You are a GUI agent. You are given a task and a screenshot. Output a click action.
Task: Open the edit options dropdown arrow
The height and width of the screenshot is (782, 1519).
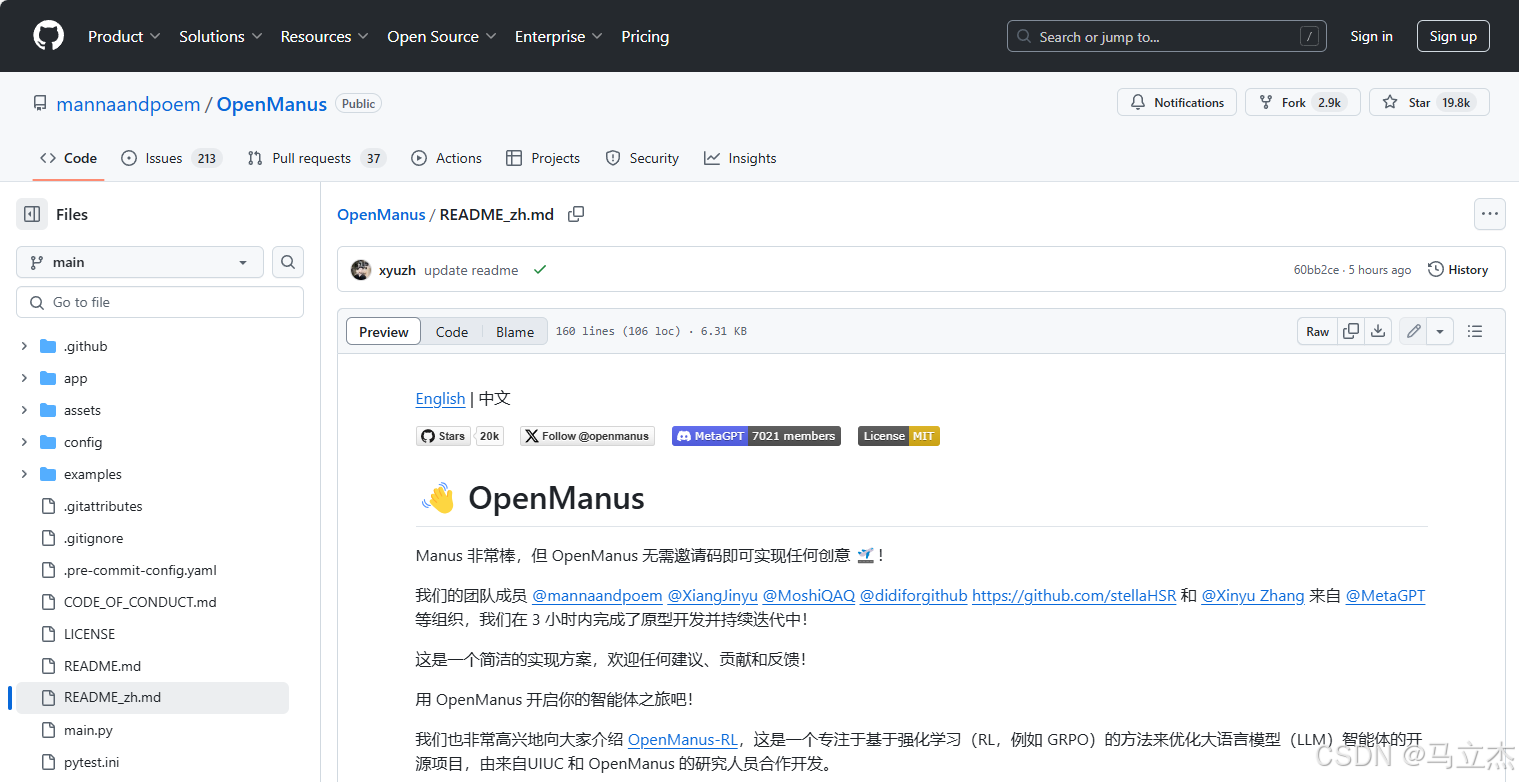point(1440,331)
